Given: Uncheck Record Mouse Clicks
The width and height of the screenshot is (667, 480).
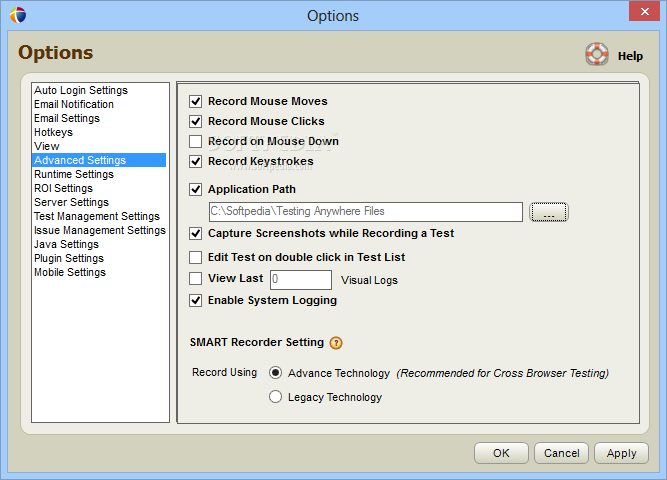Looking at the screenshot, I should coord(196,121).
